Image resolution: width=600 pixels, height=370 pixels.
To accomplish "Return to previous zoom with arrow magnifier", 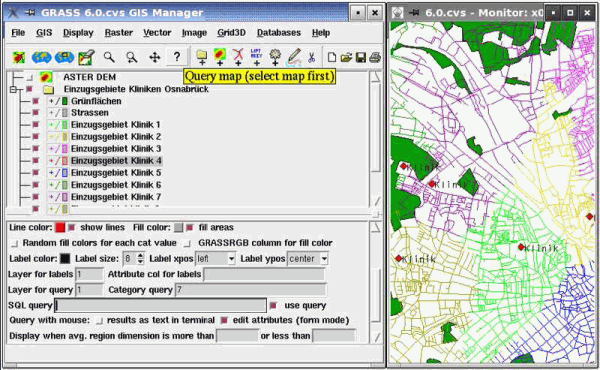I will tap(132, 57).
